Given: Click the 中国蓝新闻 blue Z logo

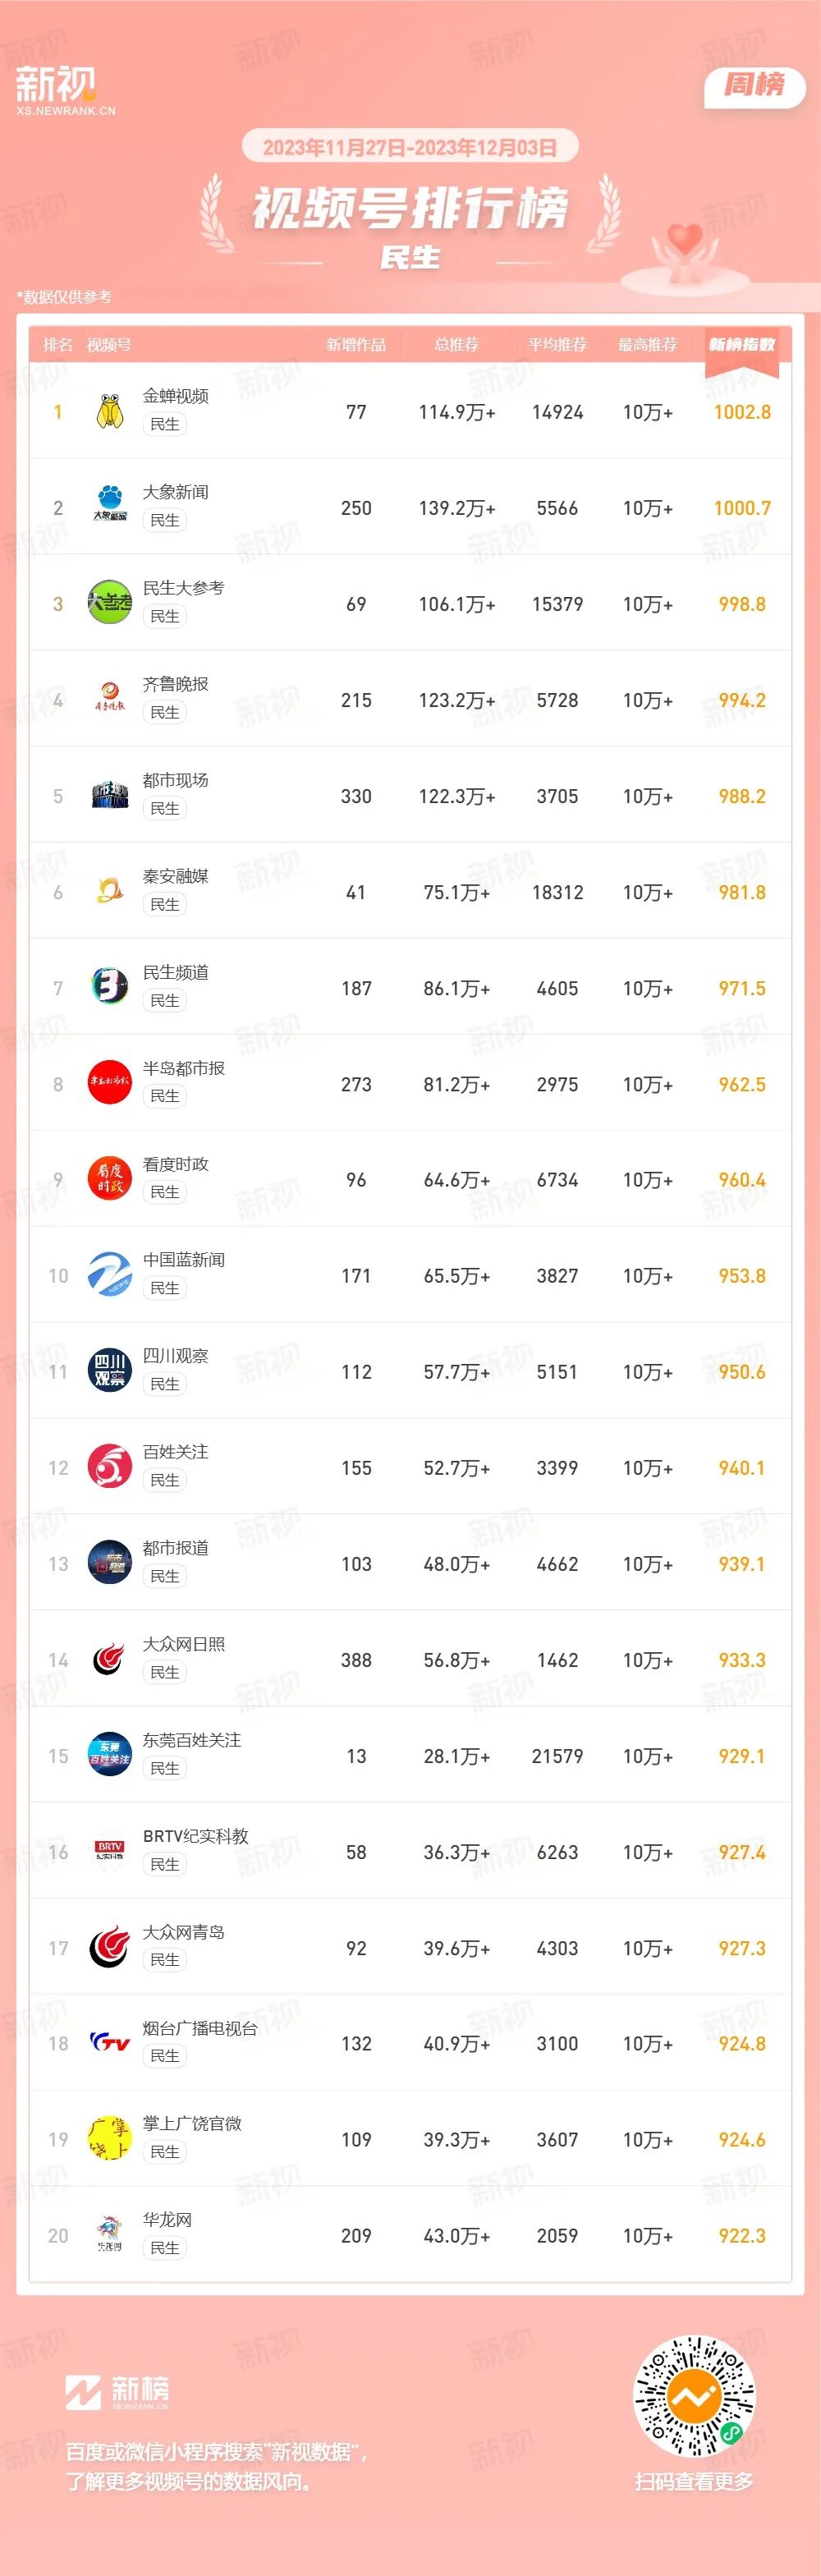Looking at the screenshot, I should 110,1275.
